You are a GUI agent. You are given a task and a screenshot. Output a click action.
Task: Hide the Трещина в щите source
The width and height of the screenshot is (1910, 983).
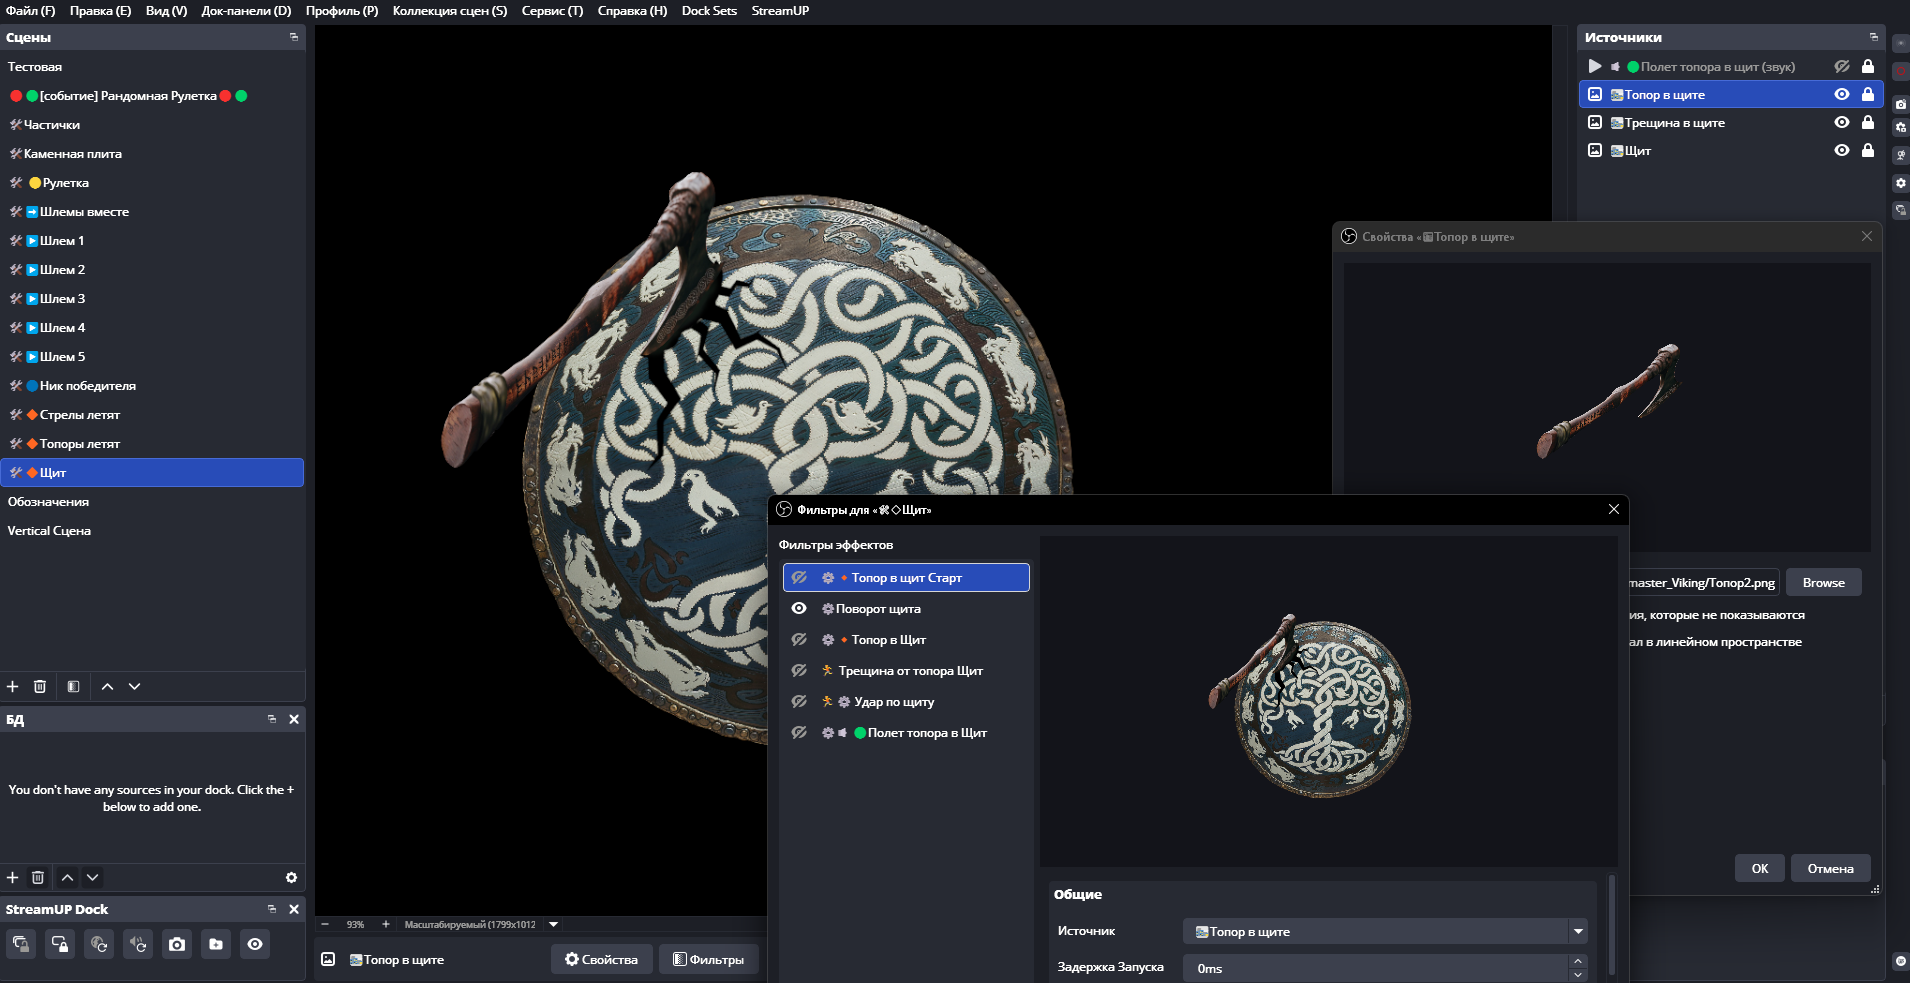(x=1841, y=122)
